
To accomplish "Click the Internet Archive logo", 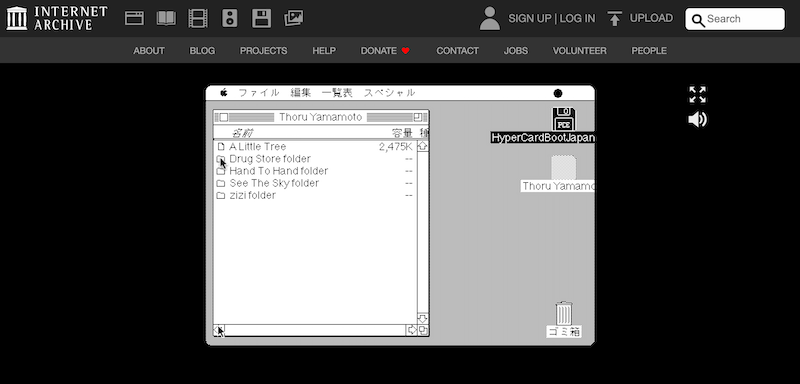I will click(x=57, y=18).
